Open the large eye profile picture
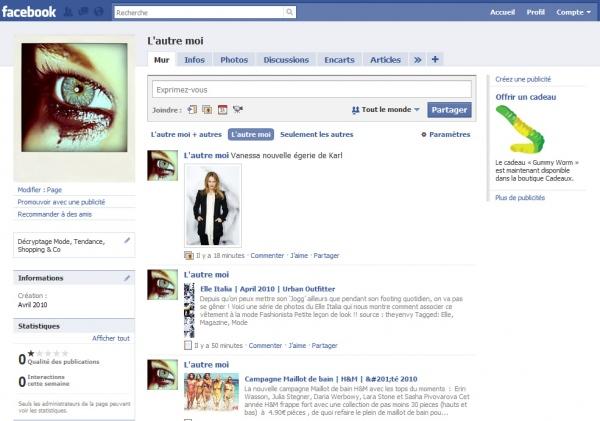600x421 pixels. point(74,97)
